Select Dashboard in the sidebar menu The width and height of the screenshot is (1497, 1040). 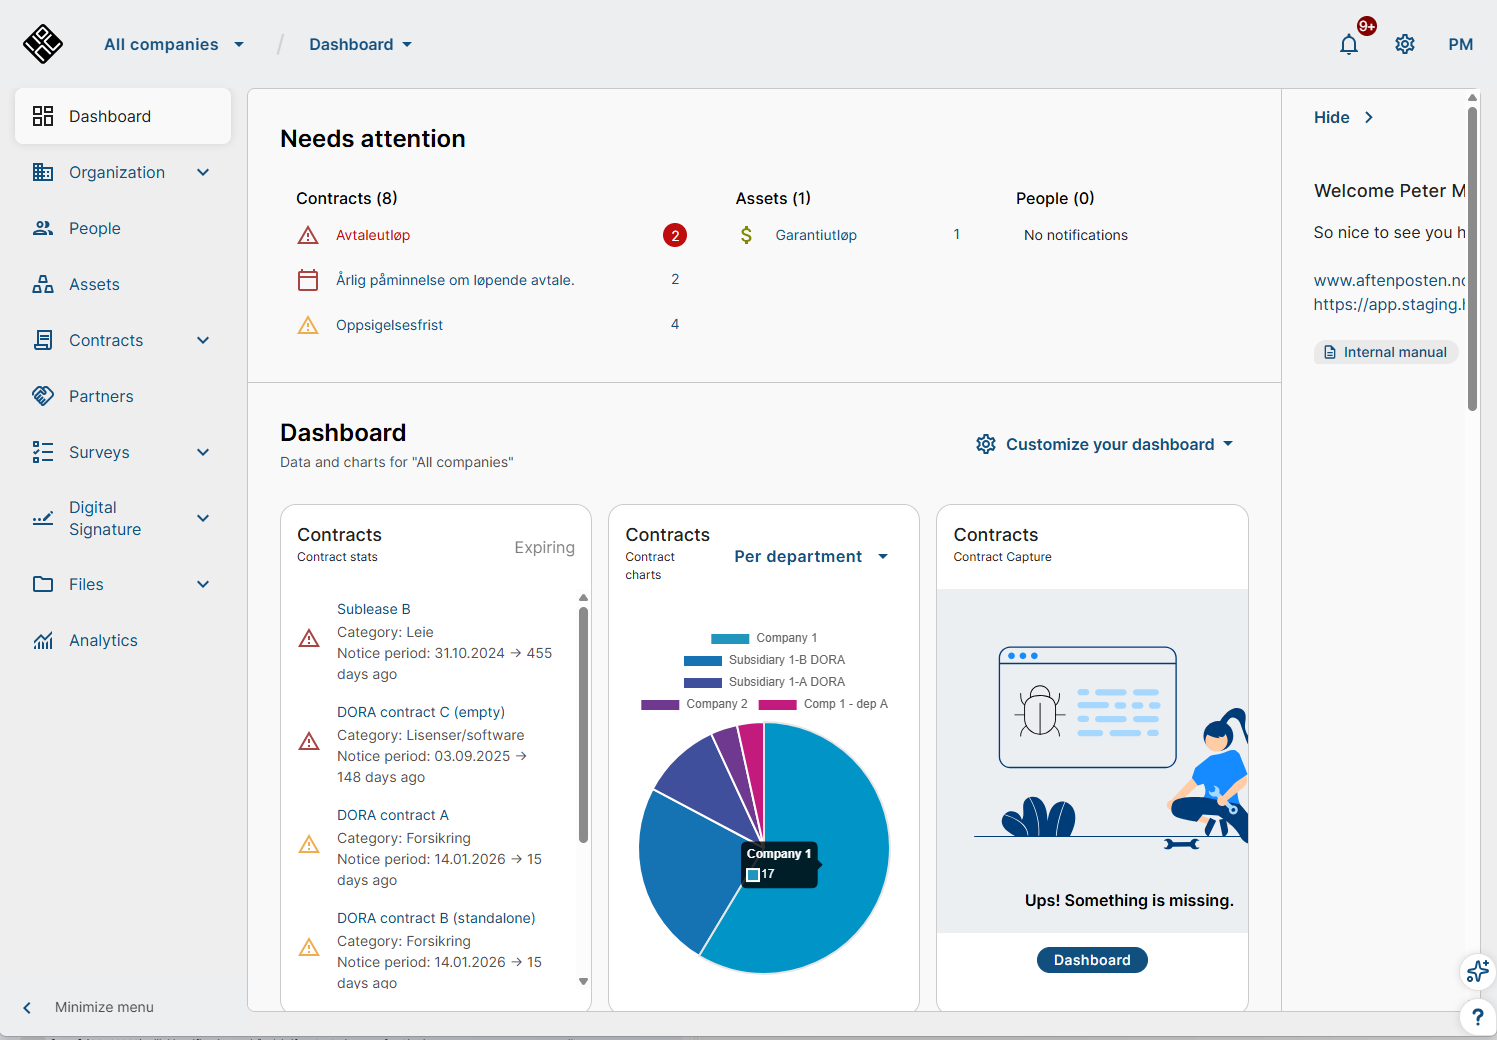110,117
